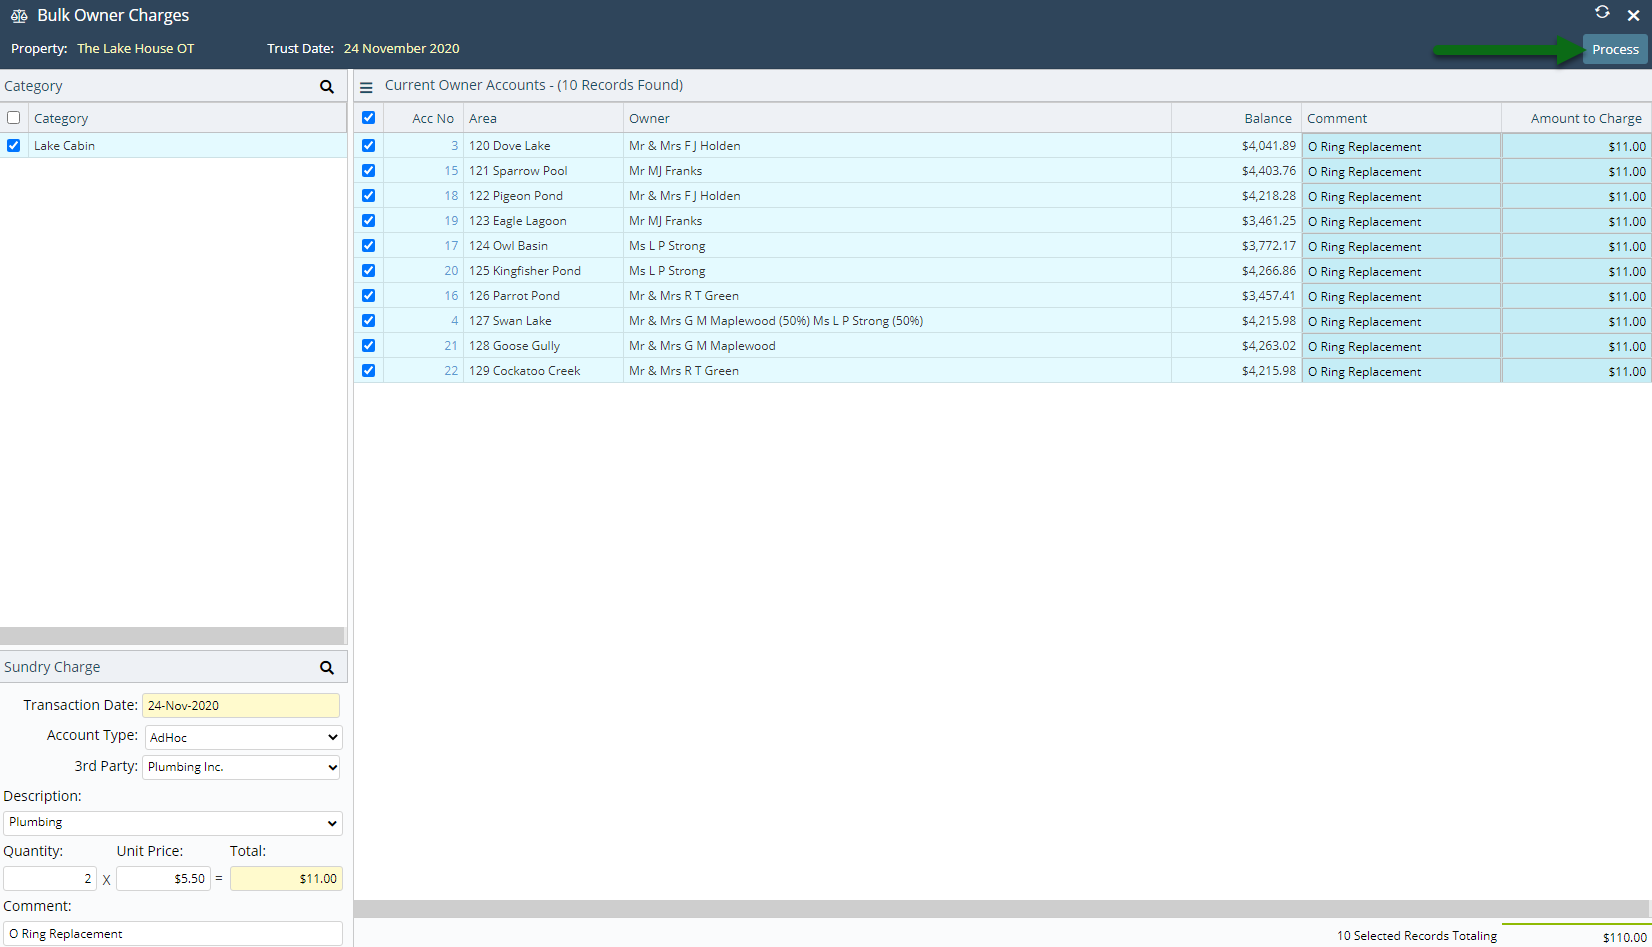Viewport: 1652px width, 947px height.
Task: Open the hamburger menu for Current Owner Accounts
Action: 366,87
